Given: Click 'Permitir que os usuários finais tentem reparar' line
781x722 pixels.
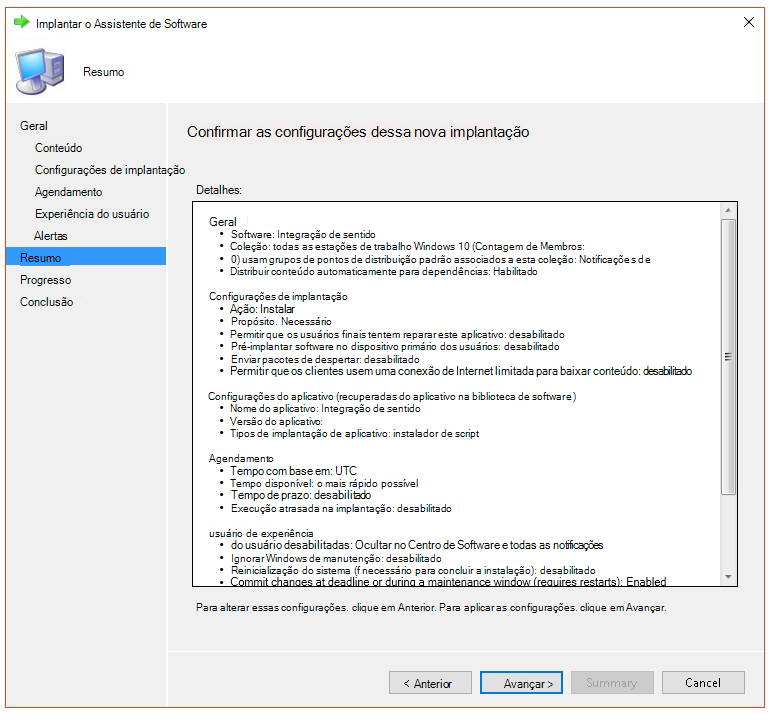Looking at the screenshot, I should [x=397, y=335].
